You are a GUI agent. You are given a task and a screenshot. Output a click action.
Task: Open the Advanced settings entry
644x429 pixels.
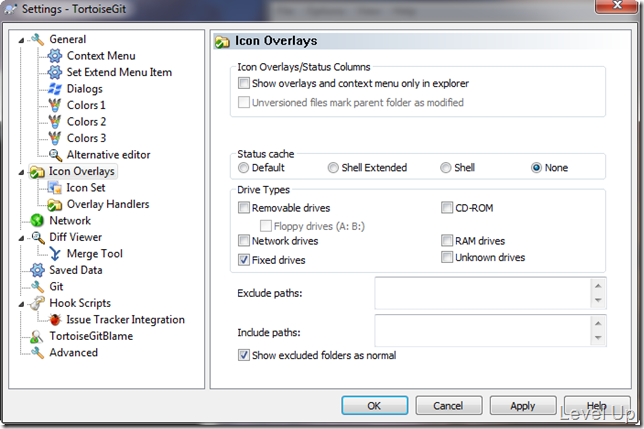(x=74, y=353)
